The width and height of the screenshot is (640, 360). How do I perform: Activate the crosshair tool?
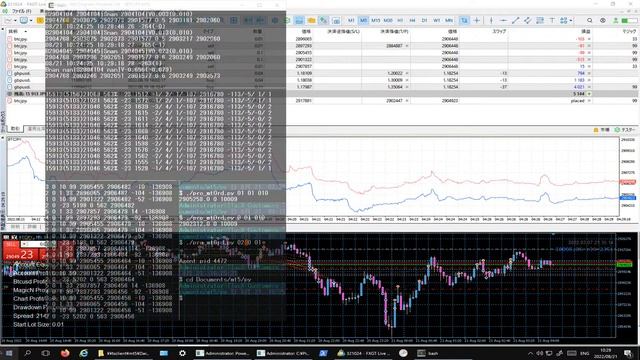[476, 20]
